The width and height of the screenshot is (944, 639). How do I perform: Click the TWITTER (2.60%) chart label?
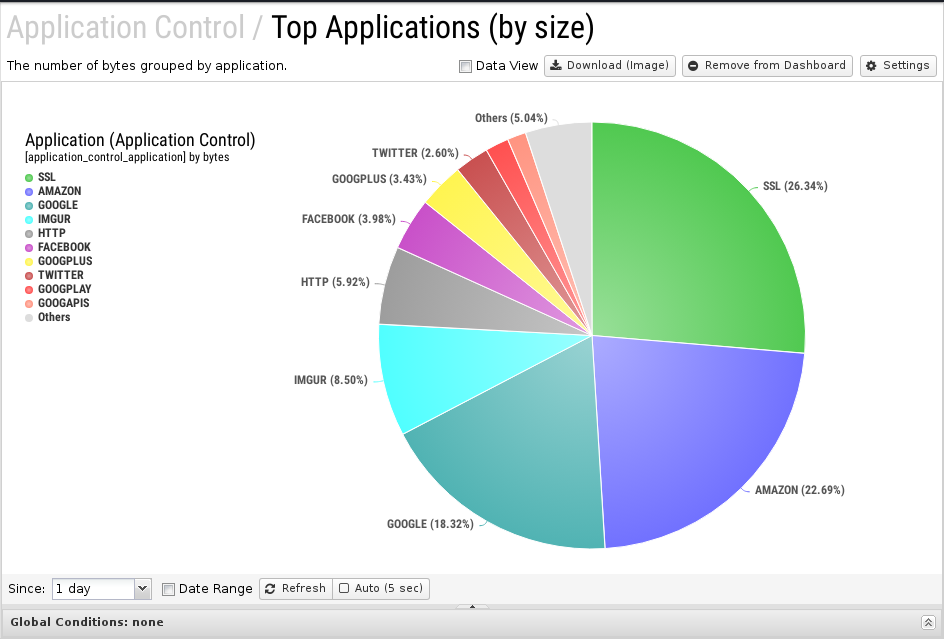(415, 153)
